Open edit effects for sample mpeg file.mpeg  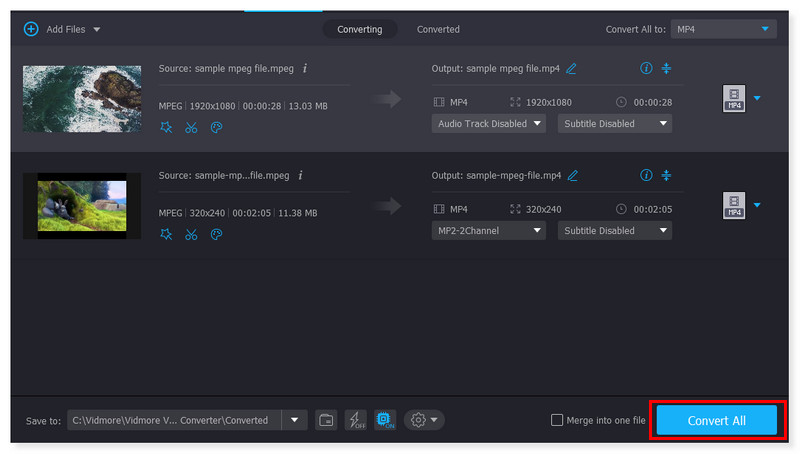[166, 127]
